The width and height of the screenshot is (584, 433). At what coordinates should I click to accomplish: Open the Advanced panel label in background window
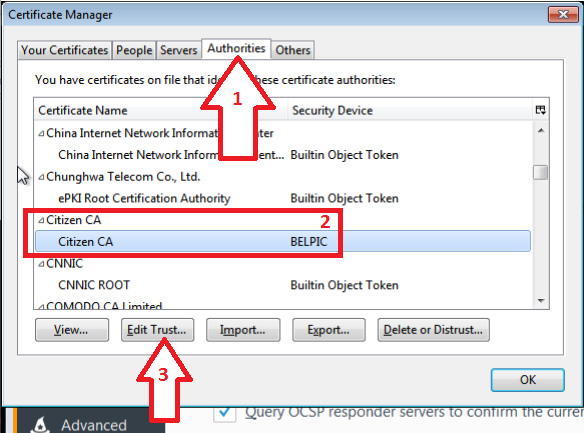click(x=94, y=425)
